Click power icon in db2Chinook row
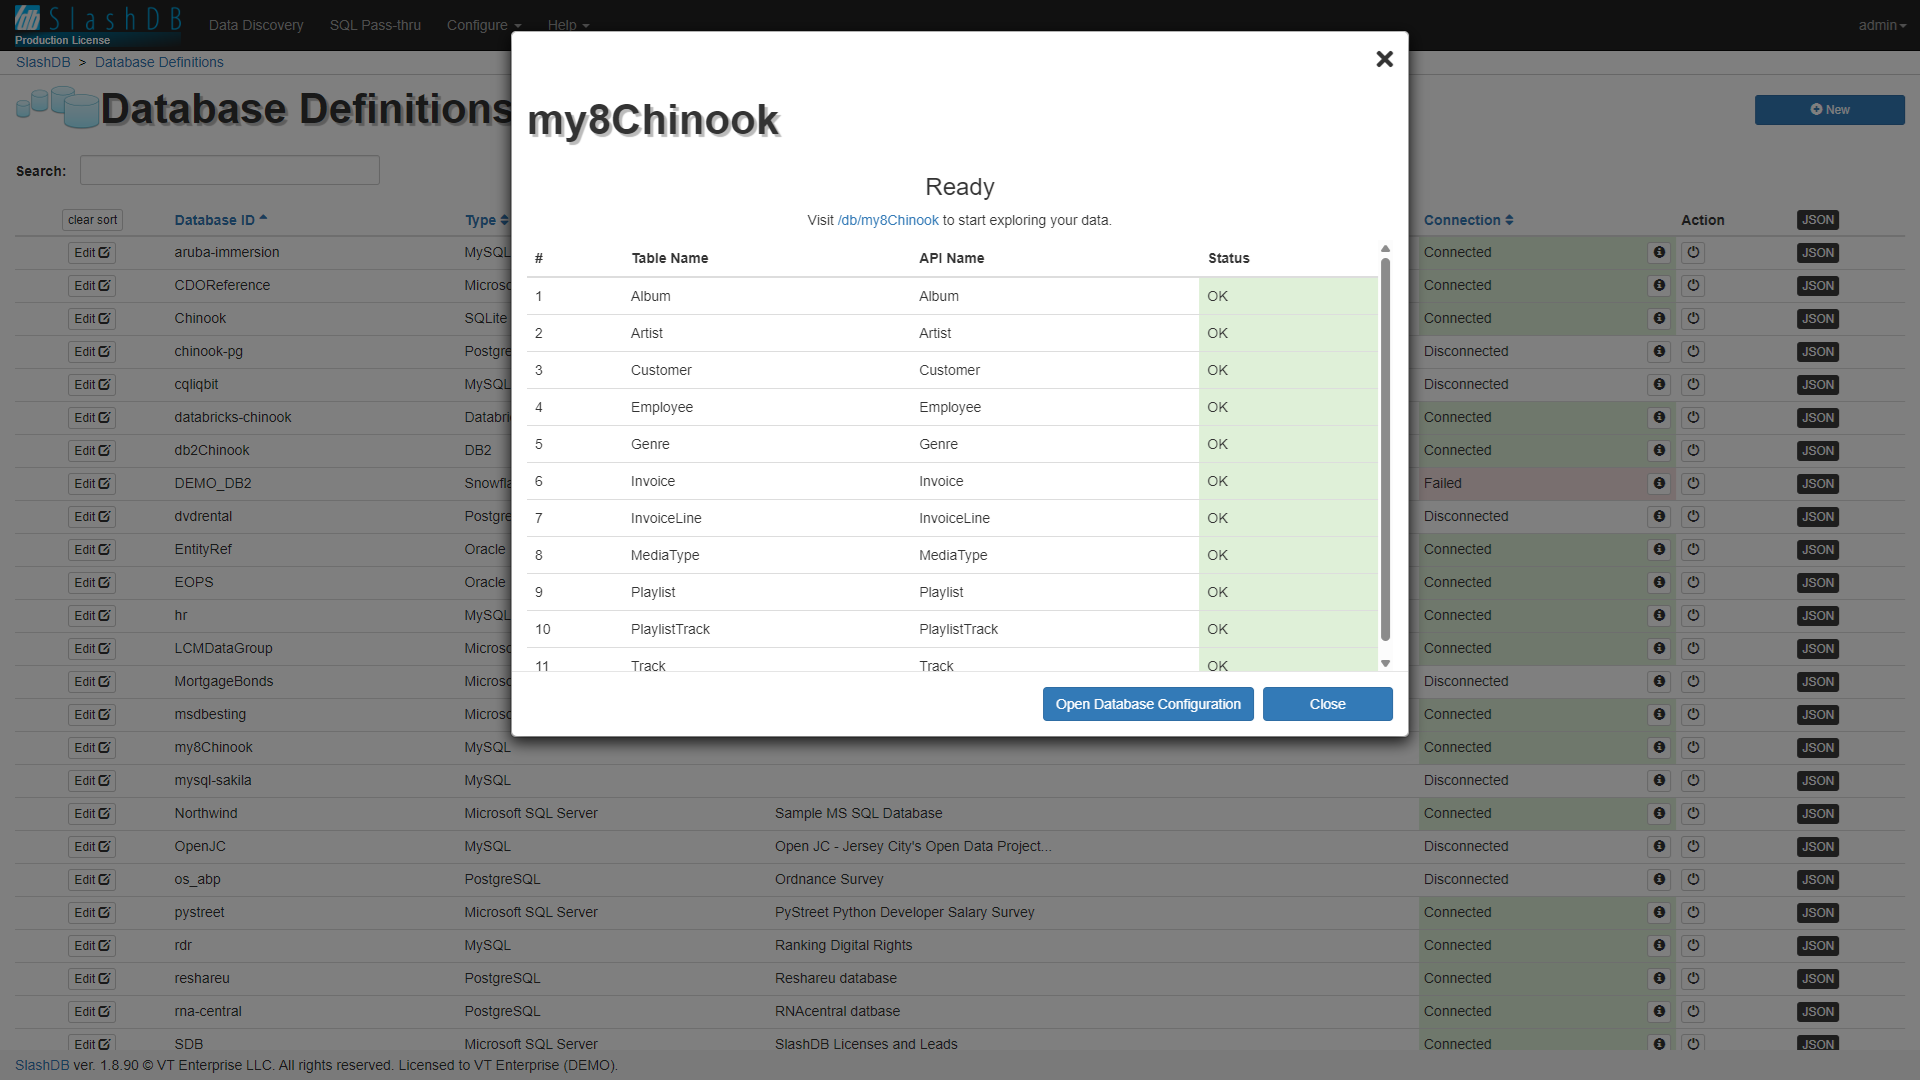This screenshot has height=1080, width=1920. [1693, 450]
